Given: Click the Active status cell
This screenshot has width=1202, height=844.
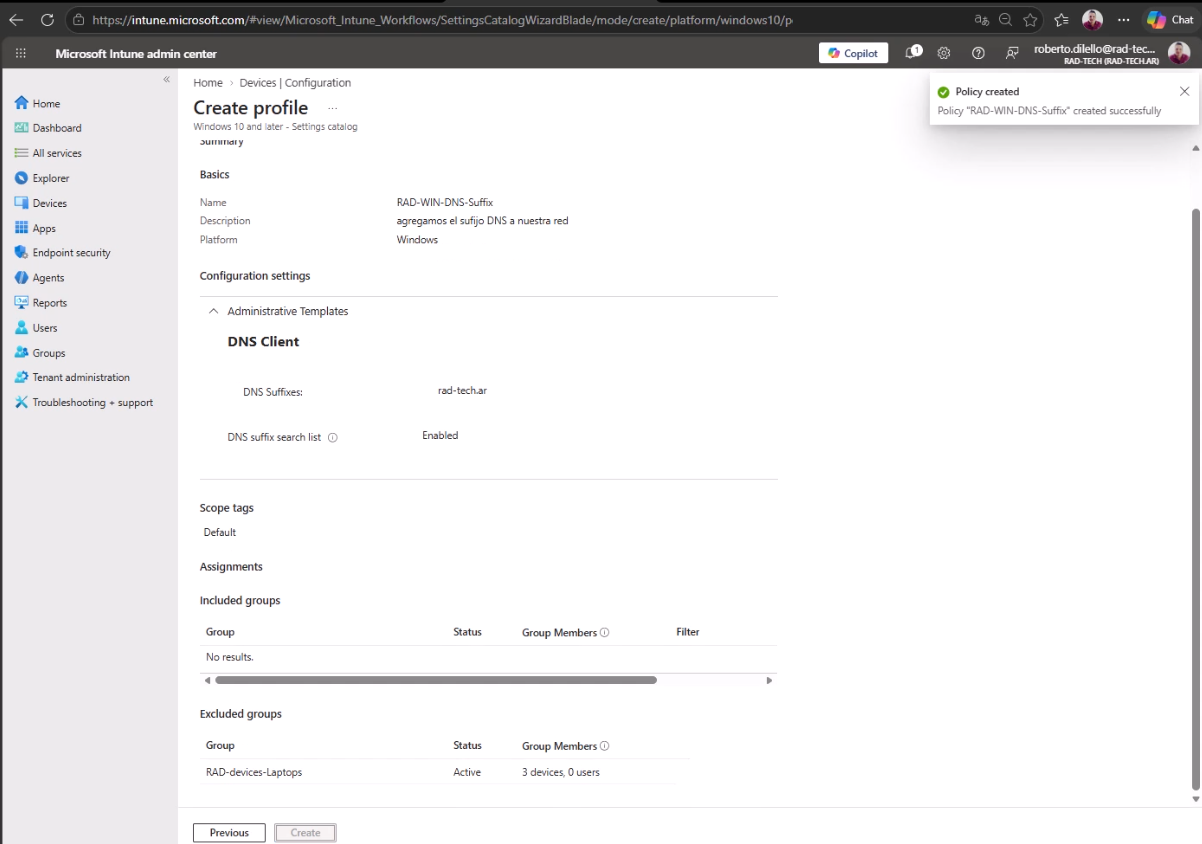Looking at the screenshot, I should pyautogui.click(x=467, y=772).
